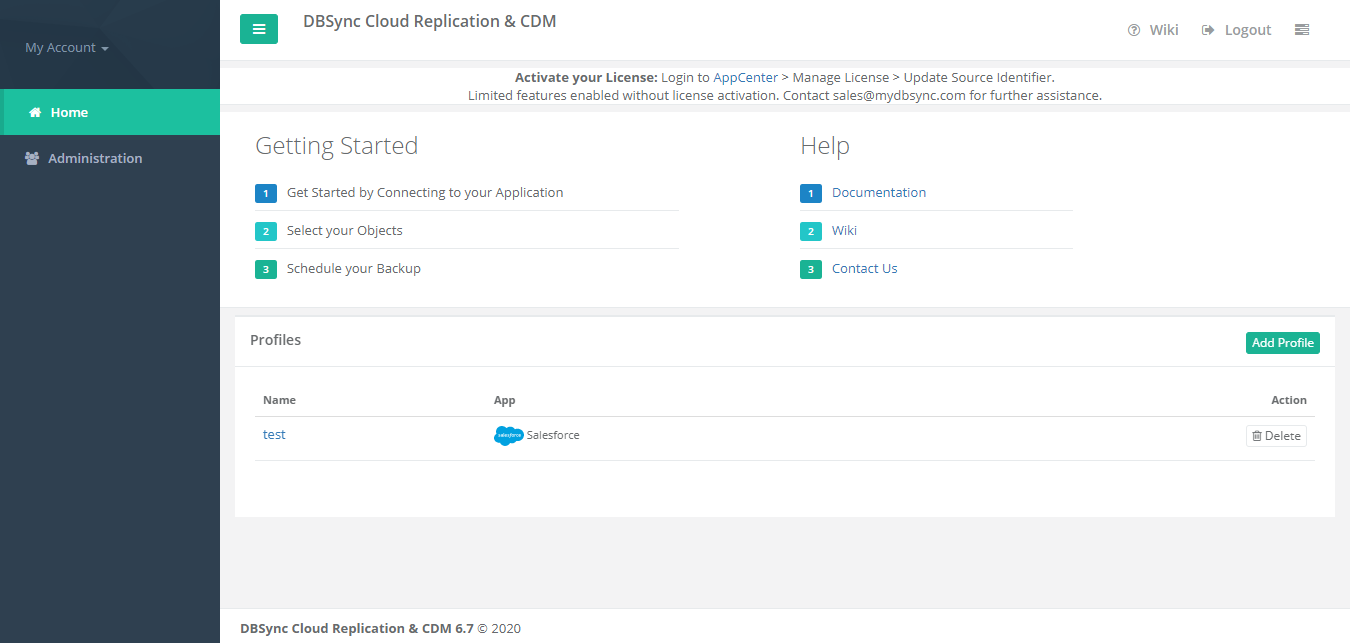Open the Wiki link under Help
The width and height of the screenshot is (1350, 643).
(844, 231)
